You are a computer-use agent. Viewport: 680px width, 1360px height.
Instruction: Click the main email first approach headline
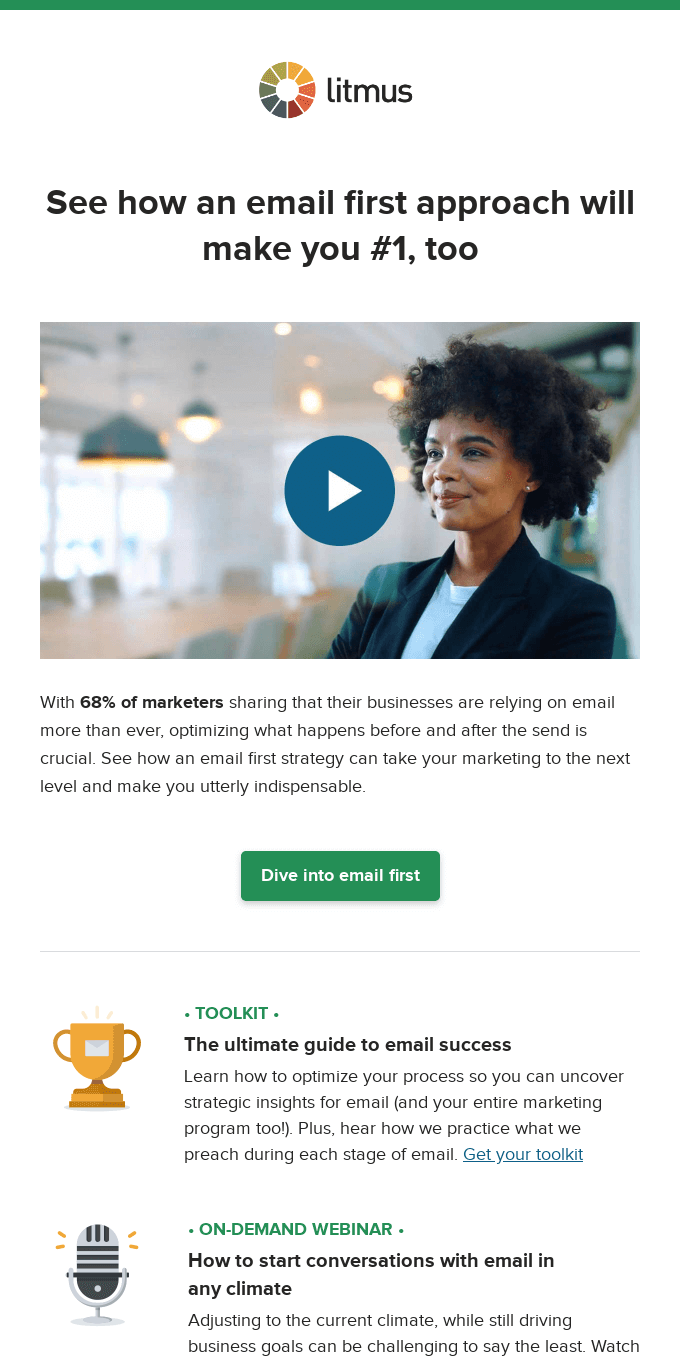[340, 225]
